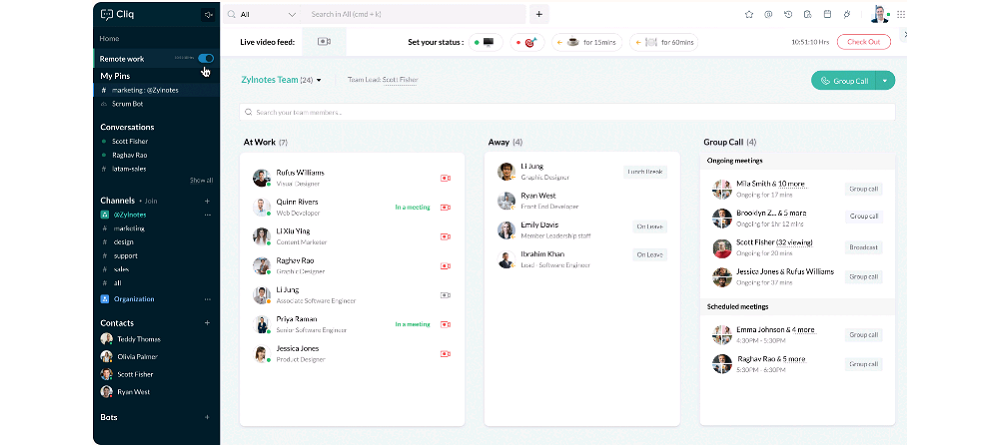Click video icon beside Jessica Jones
The height and width of the screenshot is (445, 1000).
click(x=445, y=354)
